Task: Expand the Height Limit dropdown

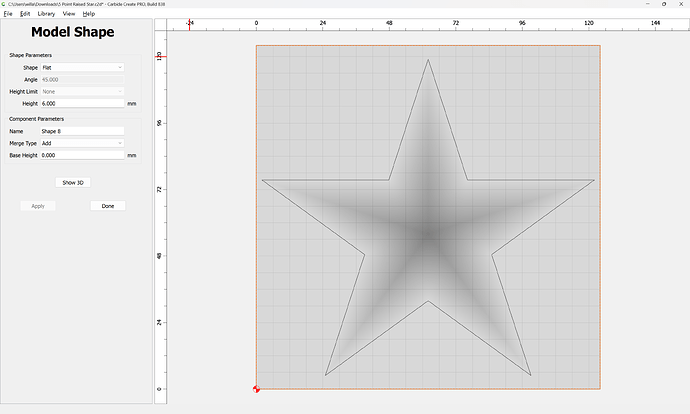Action: coord(82,91)
